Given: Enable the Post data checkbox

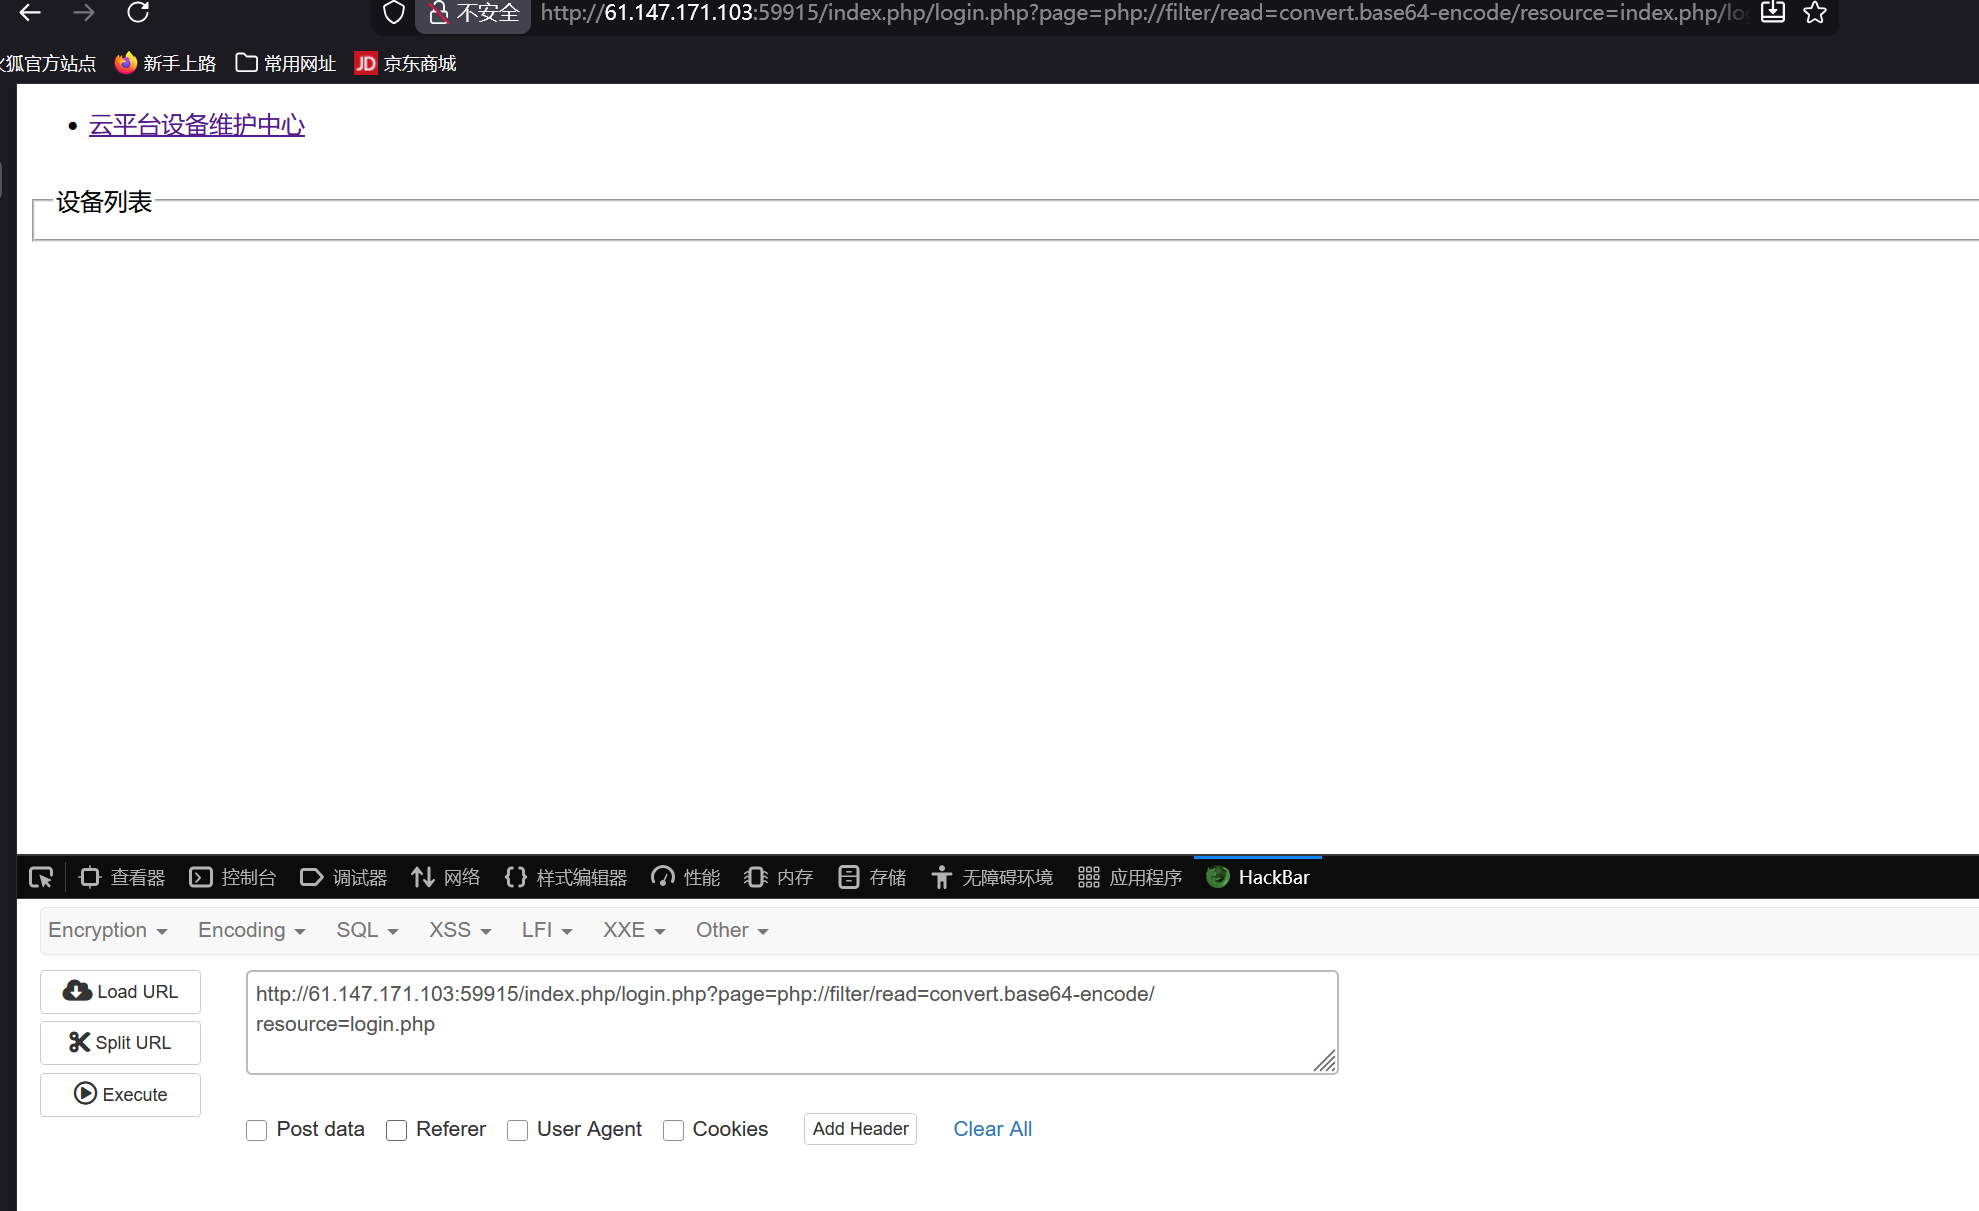Looking at the screenshot, I should pos(257,1130).
